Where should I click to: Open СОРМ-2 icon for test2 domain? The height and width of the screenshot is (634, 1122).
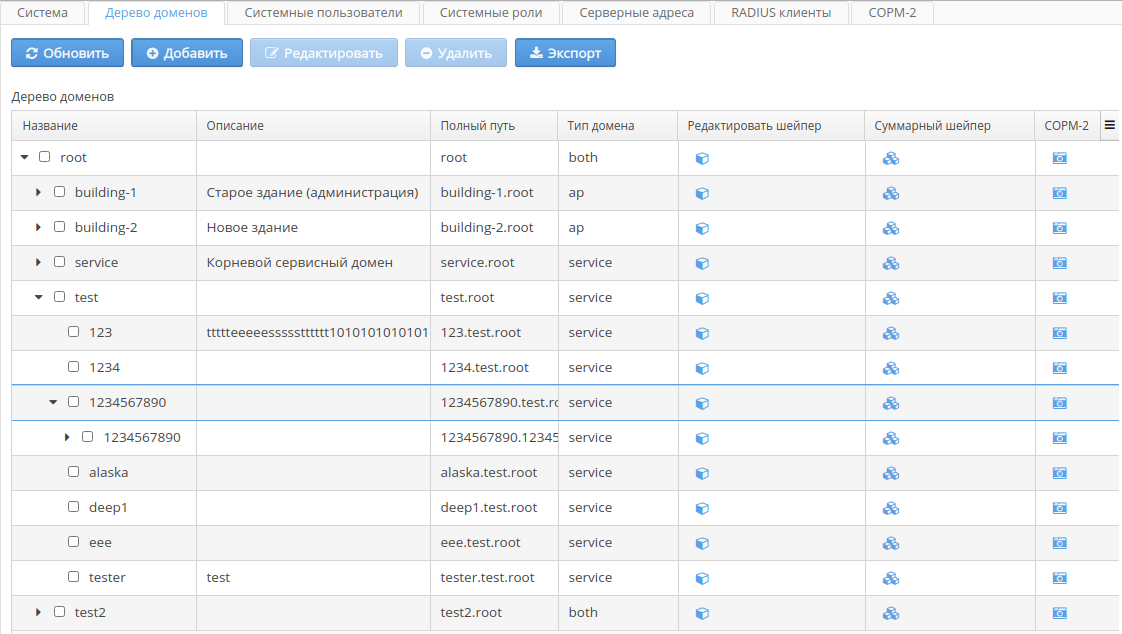pyautogui.click(x=1059, y=613)
